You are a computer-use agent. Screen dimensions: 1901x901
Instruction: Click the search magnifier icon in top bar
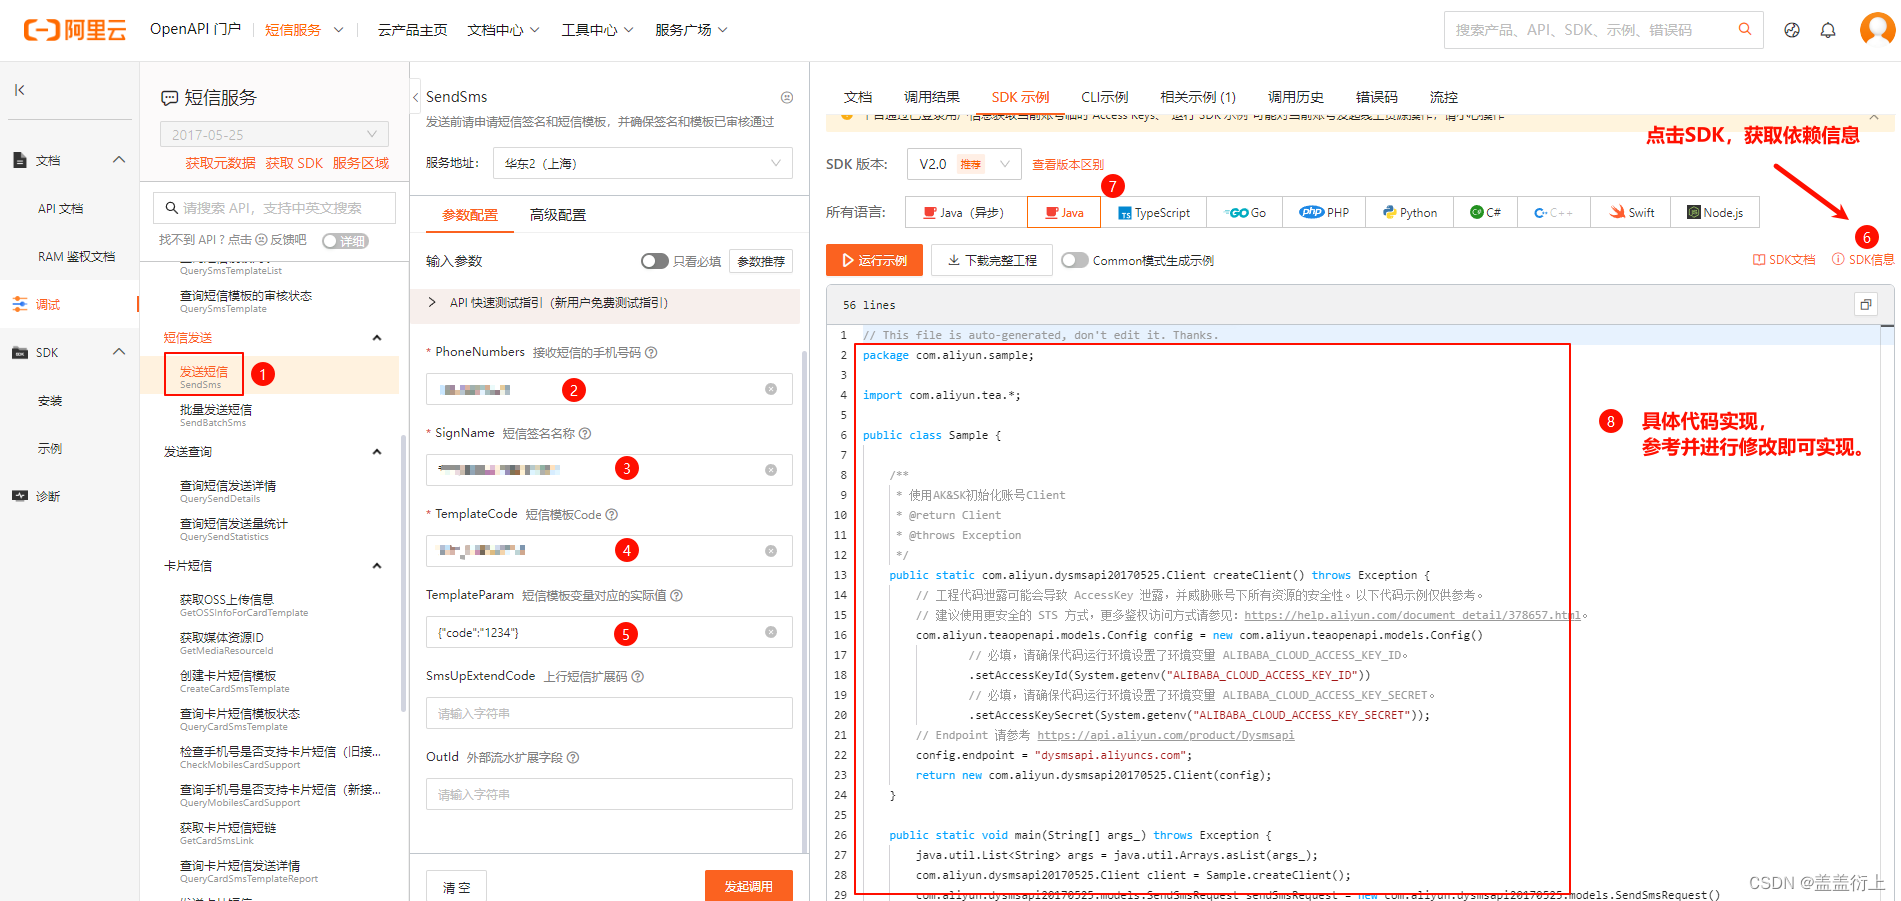(1745, 30)
